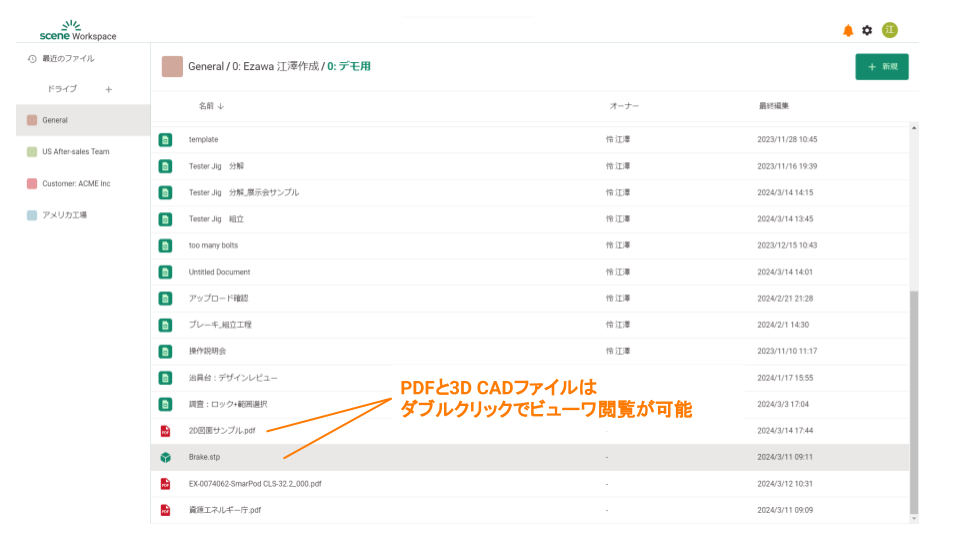Select the template file name
The image size is (960, 540).
click(x=203, y=140)
